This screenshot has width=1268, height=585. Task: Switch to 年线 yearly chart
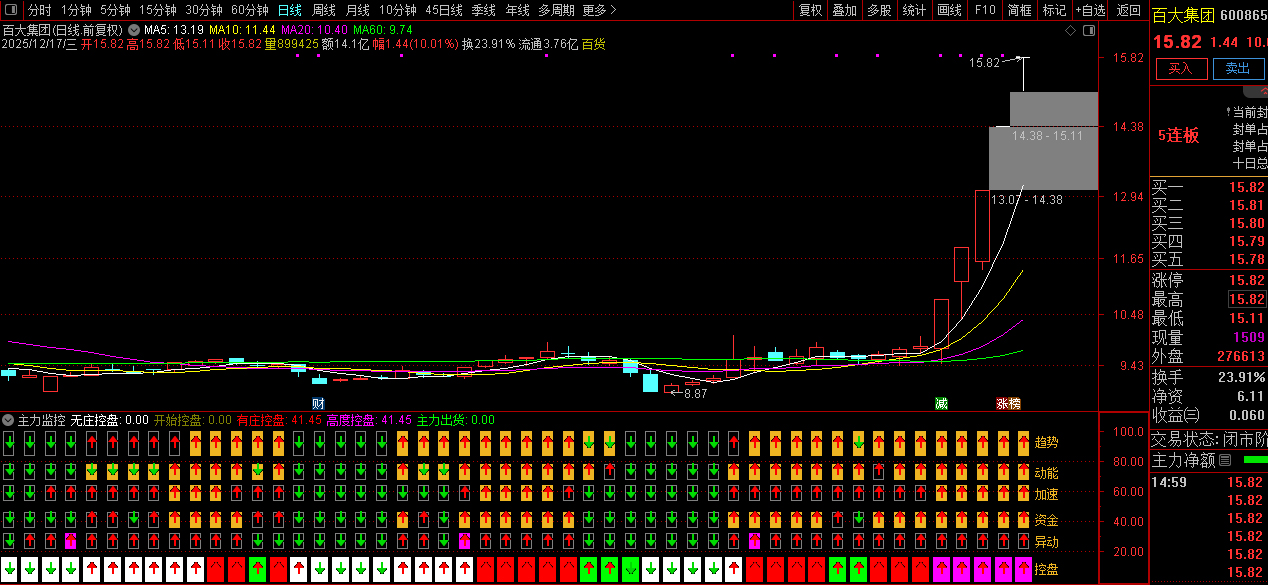click(x=517, y=10)
